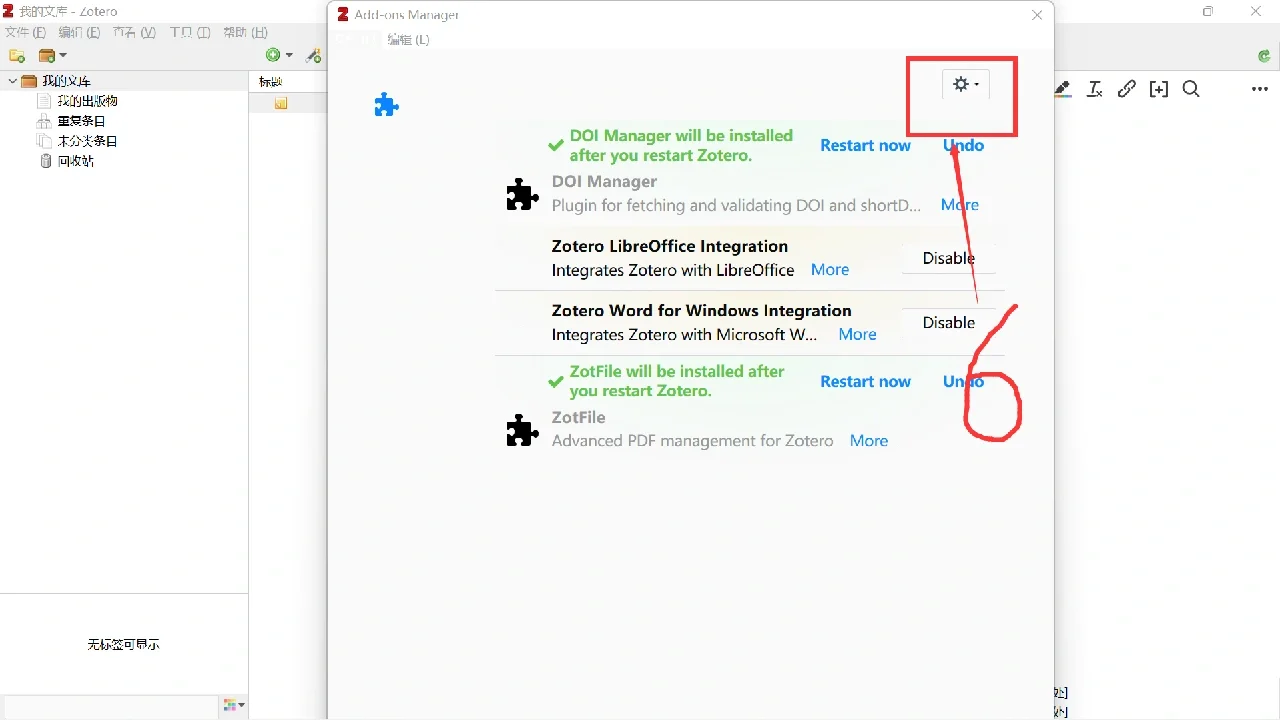Select the Extensions puzzle-piece category icon
Screen dimensions: 1280x720
[x=386, y=104]
